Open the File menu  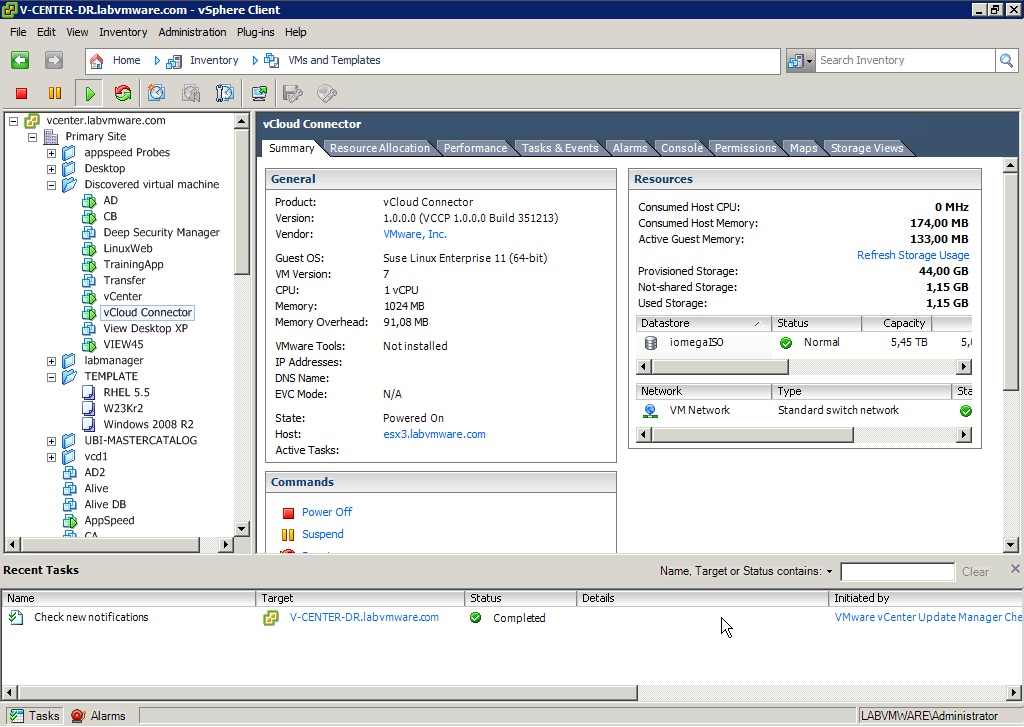click(x=18, y=32)
